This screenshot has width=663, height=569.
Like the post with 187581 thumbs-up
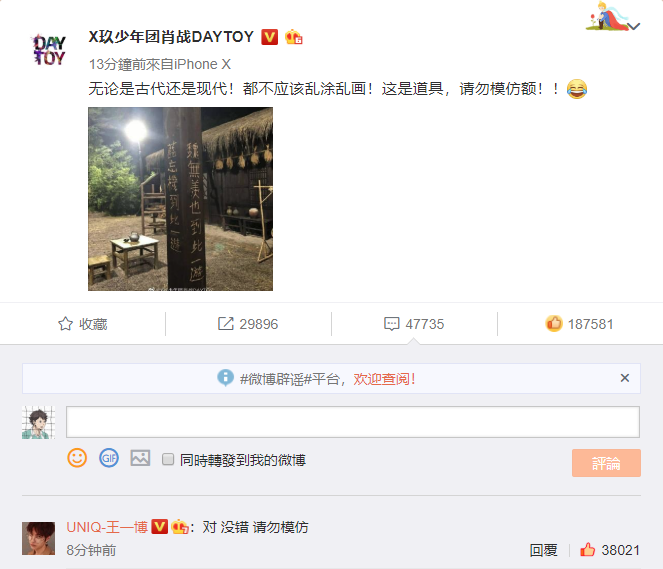point(553,324)
